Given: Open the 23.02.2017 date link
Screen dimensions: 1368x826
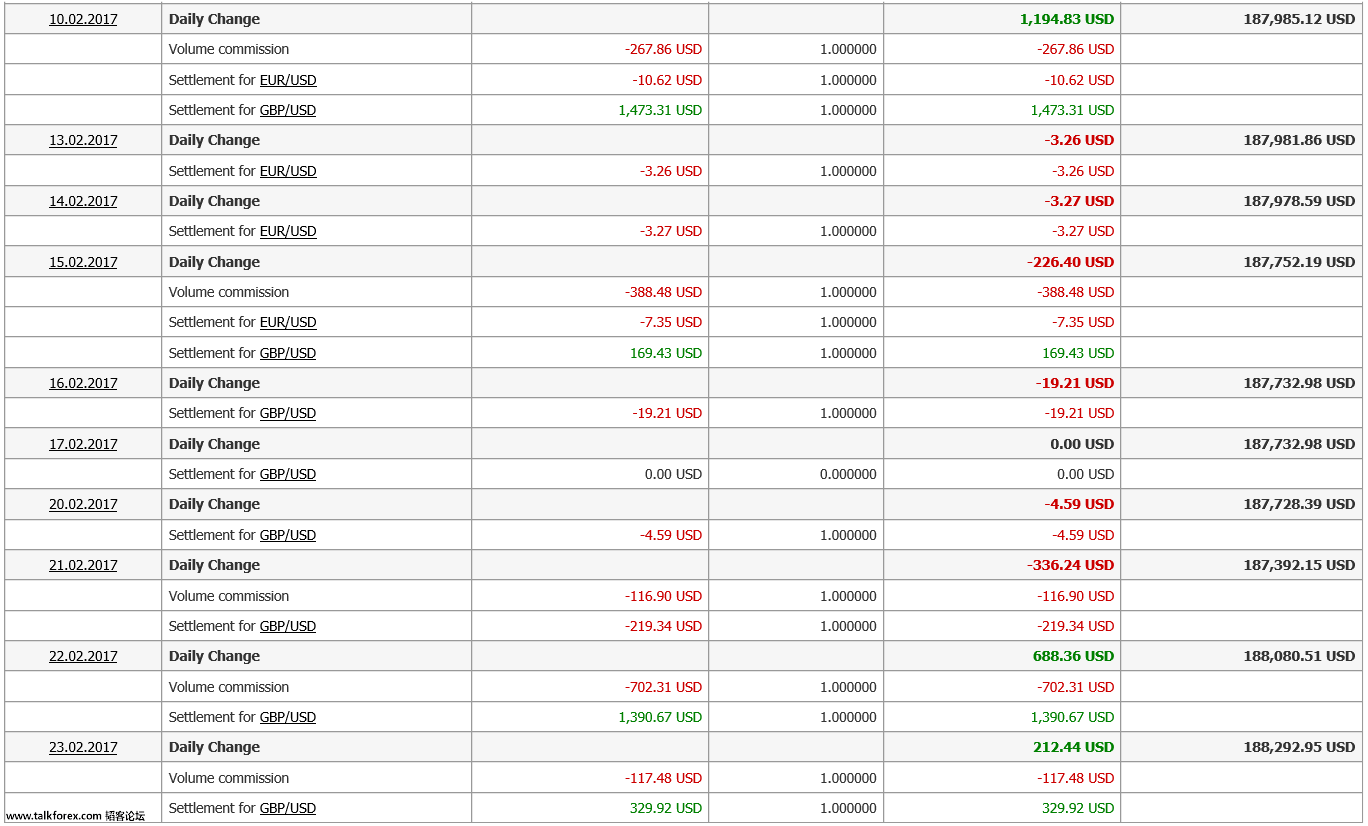Looking at the screenshot, I should point(83,747).
